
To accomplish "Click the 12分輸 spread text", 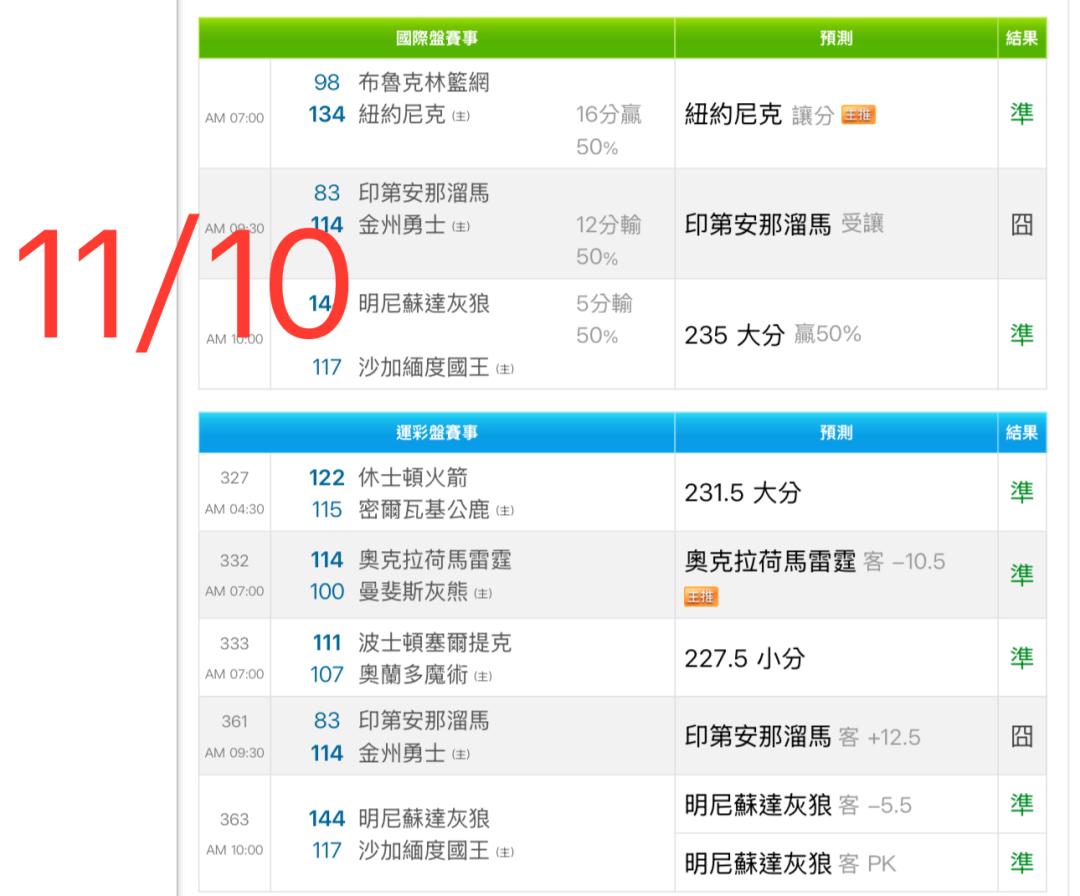I will (609, 225).
